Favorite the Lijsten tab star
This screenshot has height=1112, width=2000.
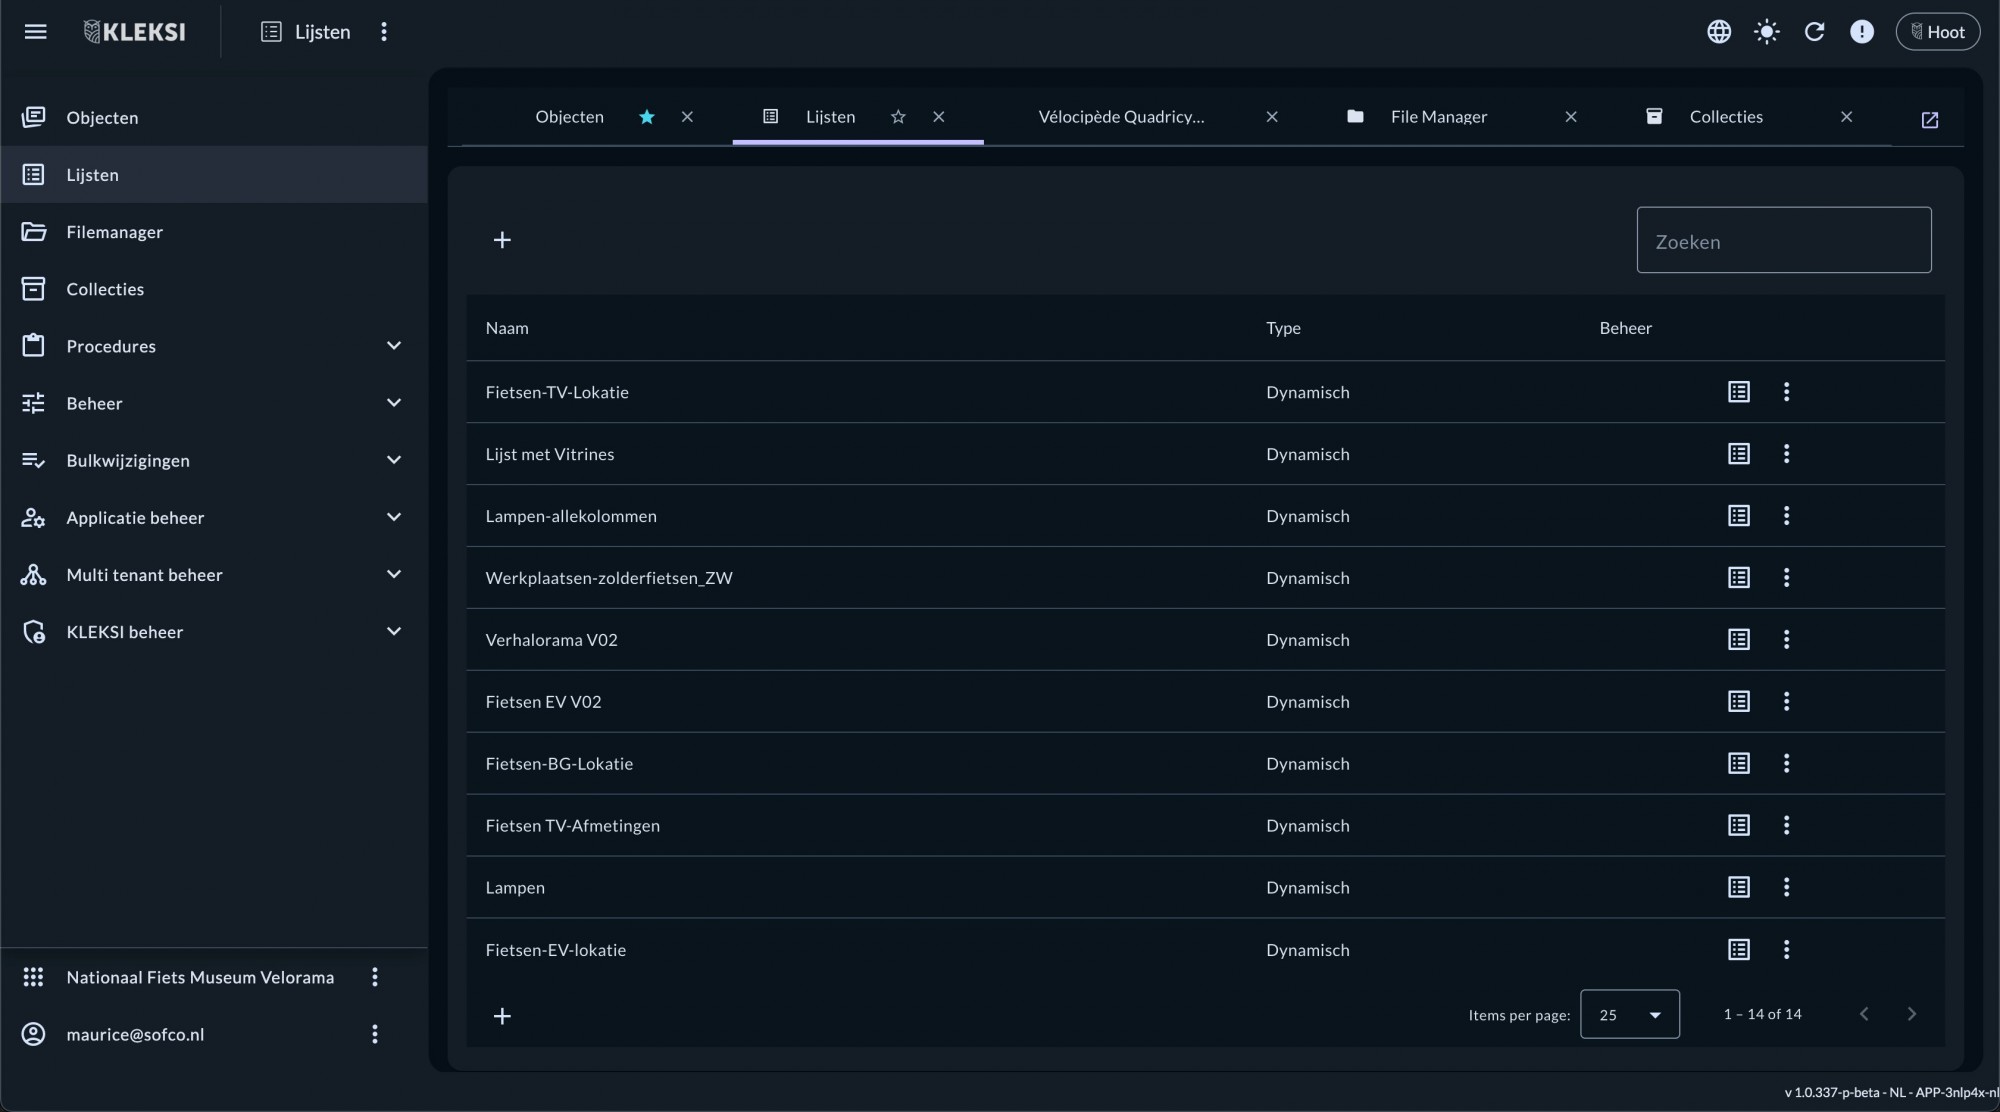pyautogui.click(x=898, y=117)
